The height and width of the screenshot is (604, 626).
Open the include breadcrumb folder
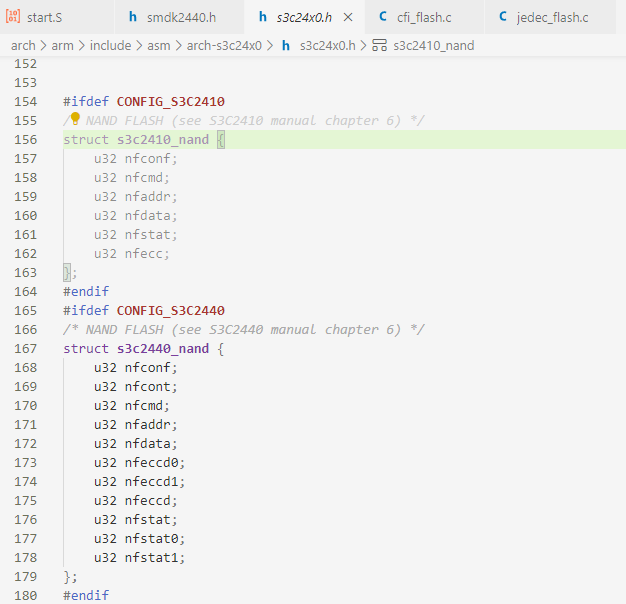[111, 46]
